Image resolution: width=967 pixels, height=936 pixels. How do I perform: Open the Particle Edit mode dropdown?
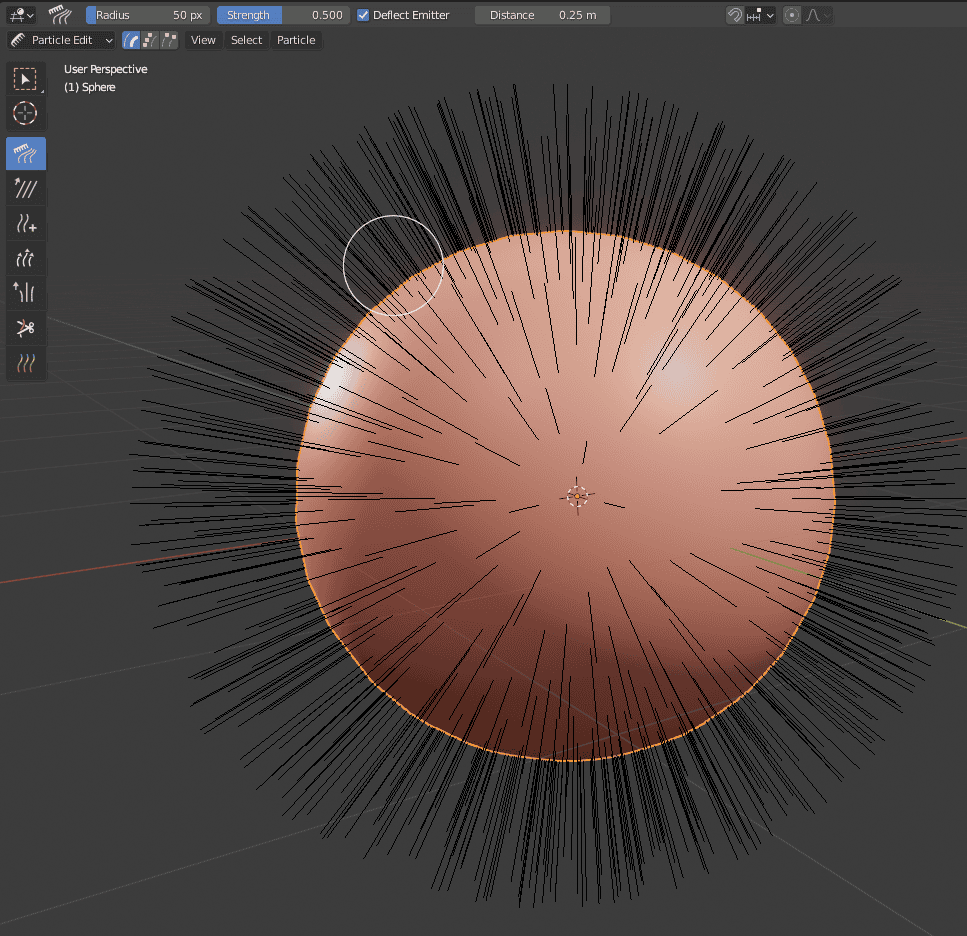(x=60, y=40)
